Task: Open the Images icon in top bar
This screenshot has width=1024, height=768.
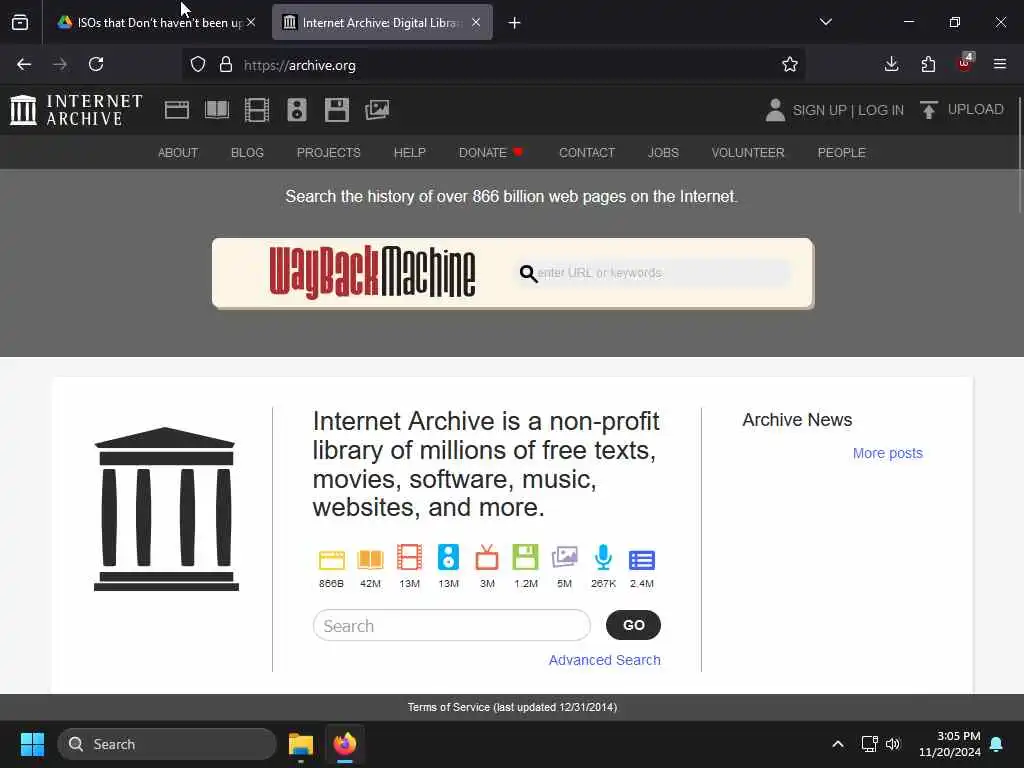Action: pyautogui.click(x=377, y=110)
